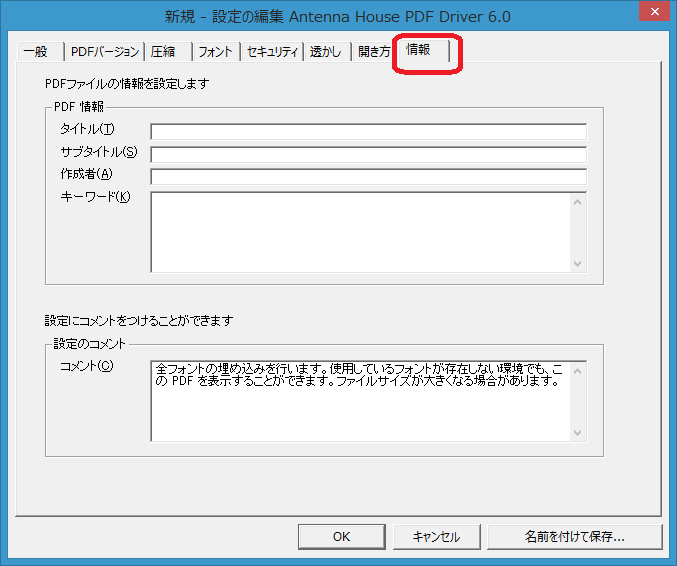Click the サブタイトル(S) label
The width and height of the screenshot is (677, 566).
(x=99, y=152)
